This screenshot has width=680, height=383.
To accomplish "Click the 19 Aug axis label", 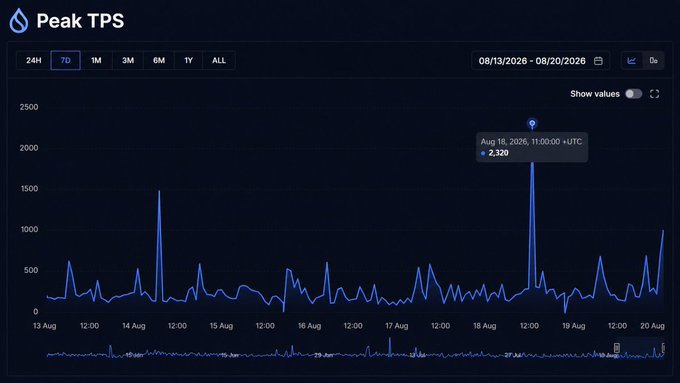I will tap(574, 326).
